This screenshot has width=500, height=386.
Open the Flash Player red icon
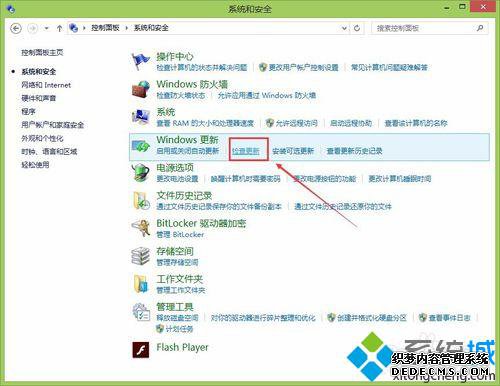coord(140,350)
